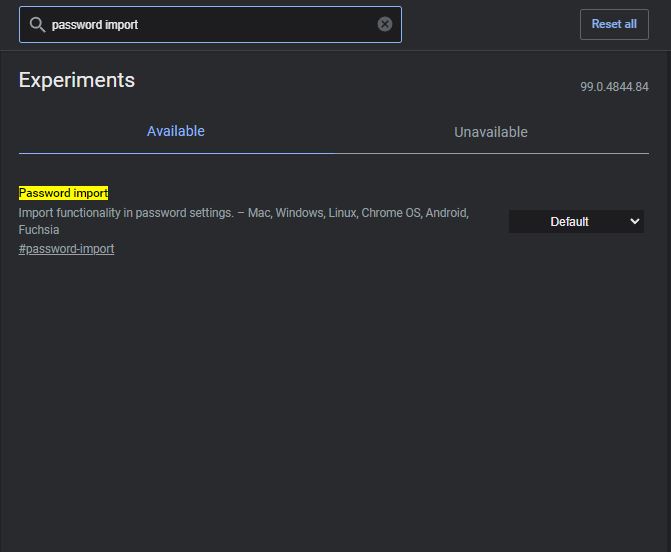The image size is (671, 552).
Task: Click the word Fuchsia in the description
Action: [39, 230]
